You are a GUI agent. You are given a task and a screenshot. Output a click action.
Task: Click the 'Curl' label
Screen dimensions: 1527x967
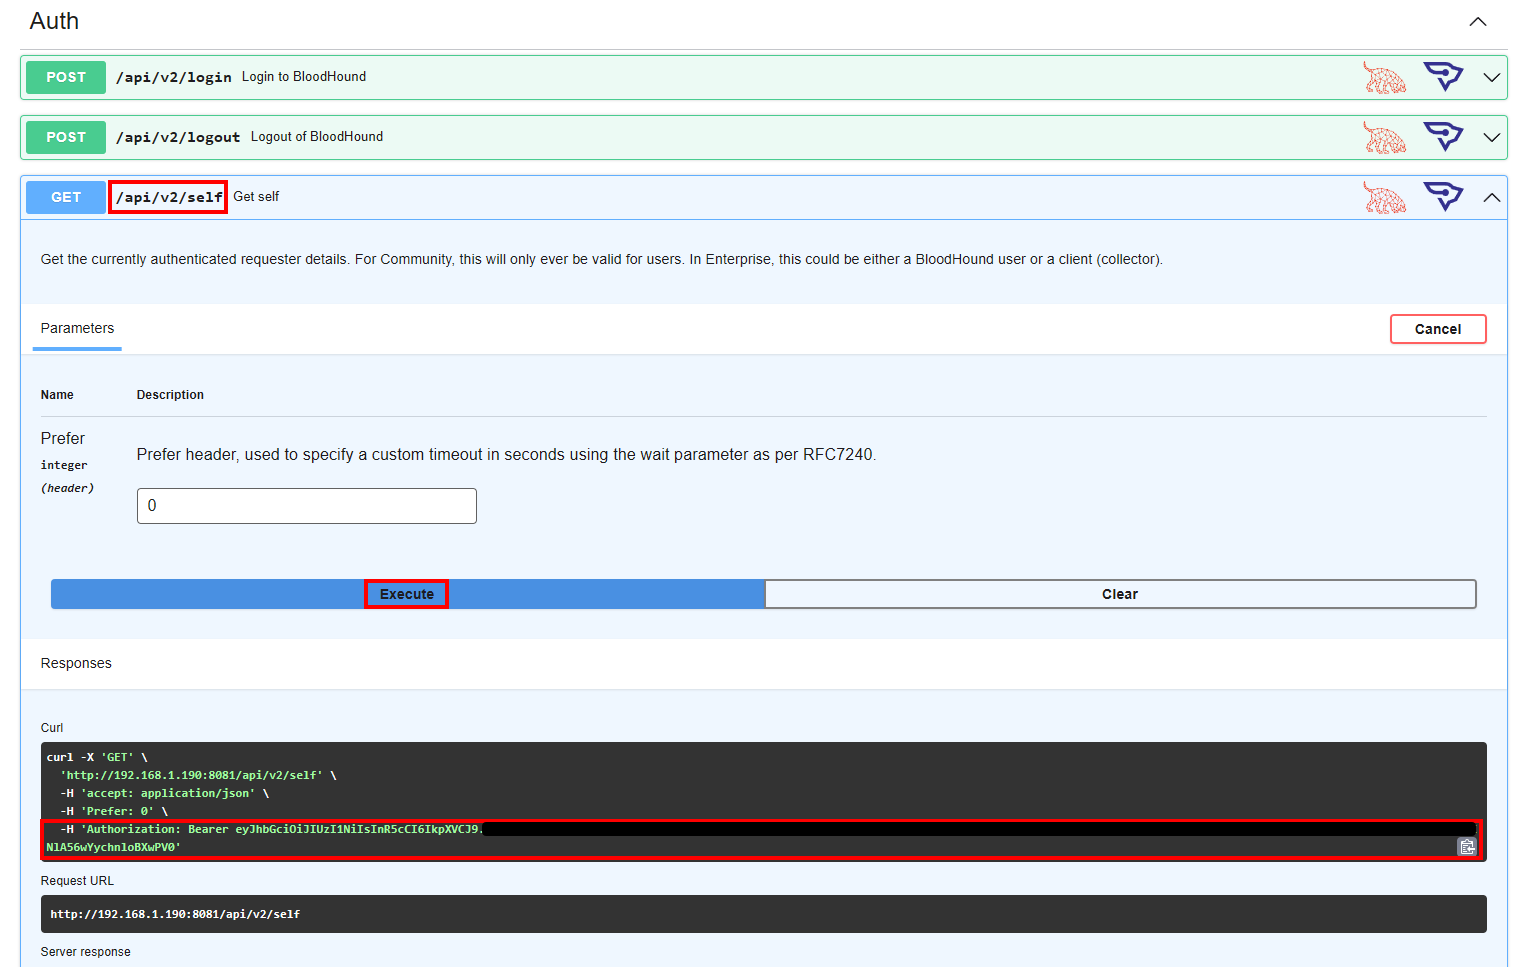[52, 728]
